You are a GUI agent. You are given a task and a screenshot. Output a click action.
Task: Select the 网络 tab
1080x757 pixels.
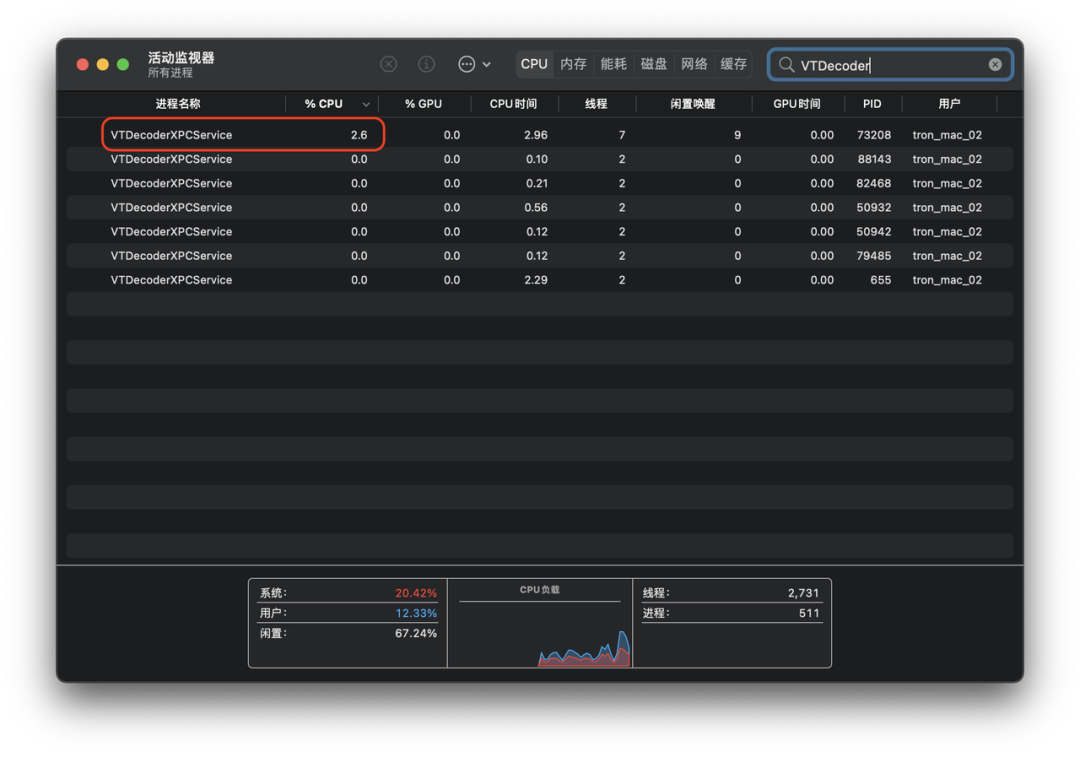(694, 64)
